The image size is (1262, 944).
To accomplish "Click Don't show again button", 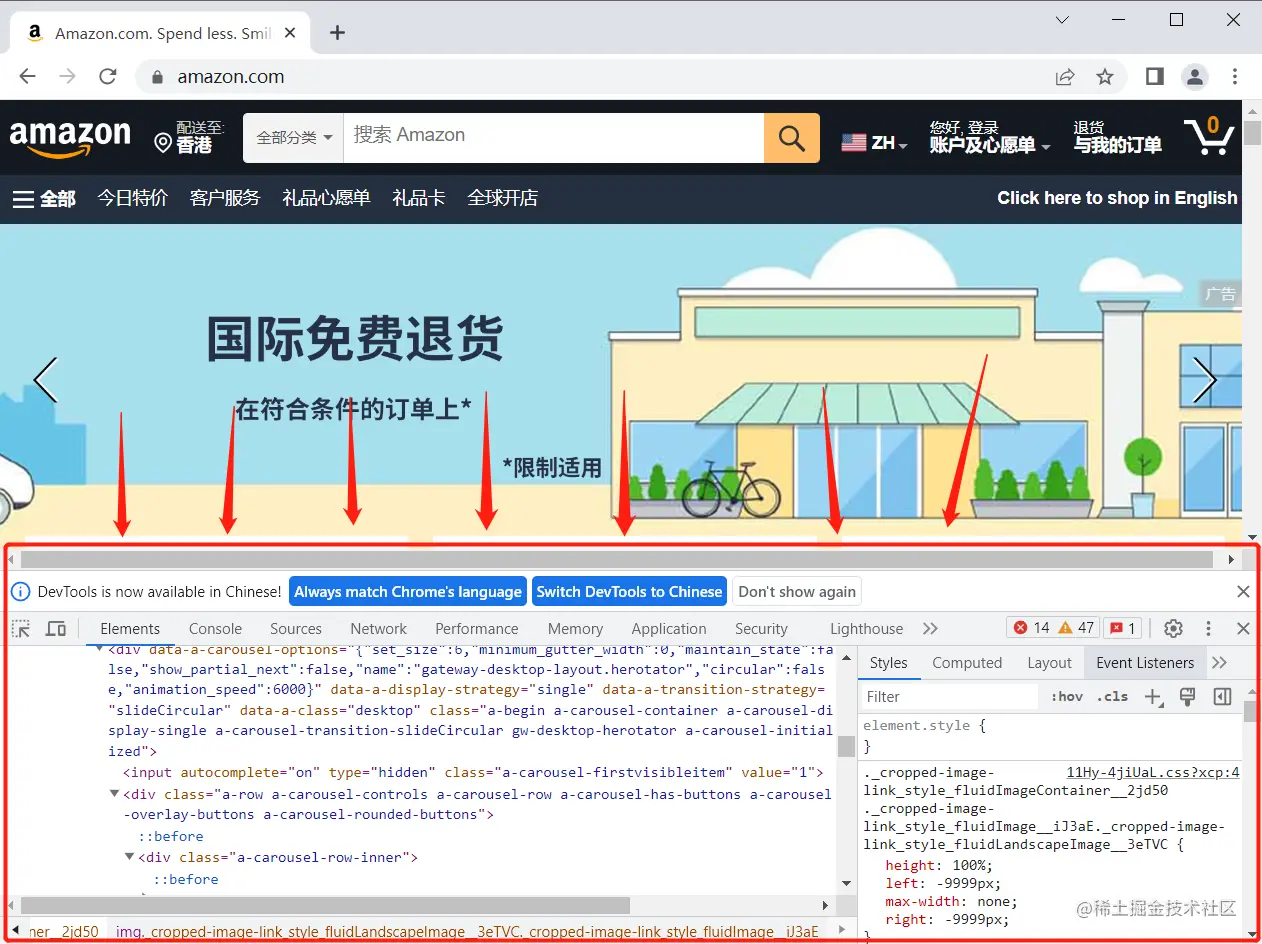I will point(797,591).
